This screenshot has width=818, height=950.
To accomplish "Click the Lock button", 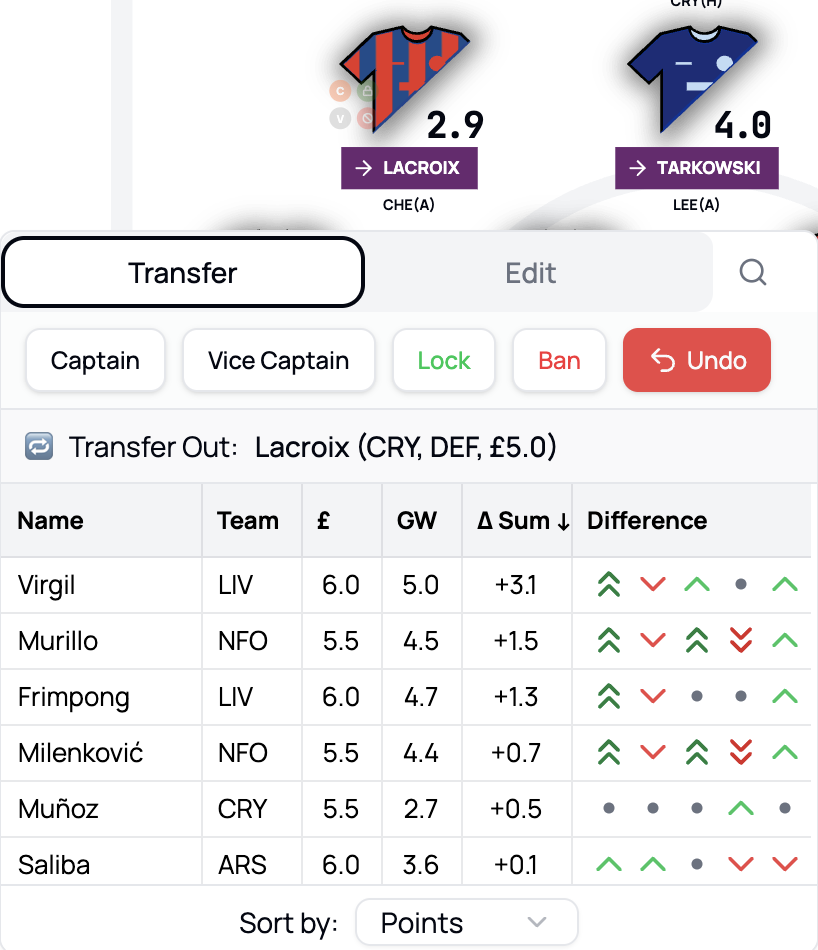I will coord(443,360).
